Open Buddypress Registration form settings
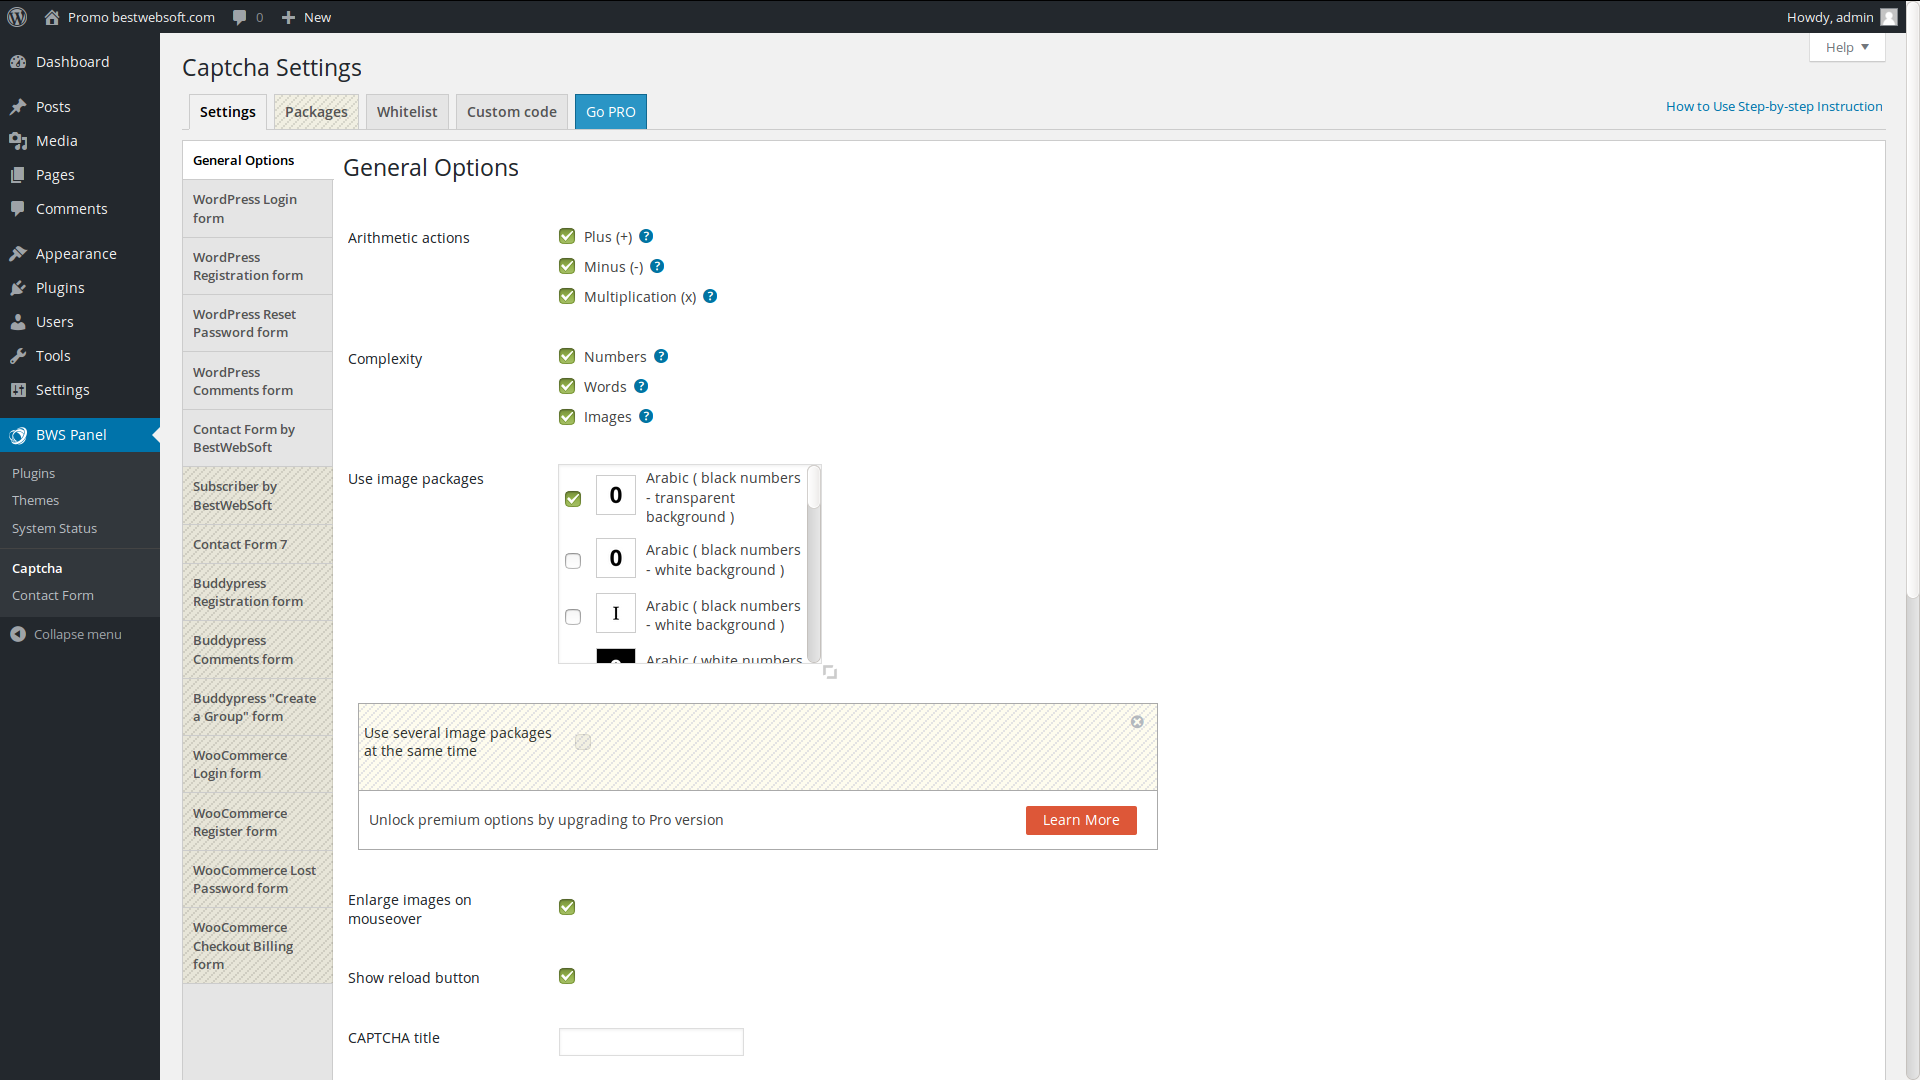Screen dimensions: 1920x1080 (257, 592)
